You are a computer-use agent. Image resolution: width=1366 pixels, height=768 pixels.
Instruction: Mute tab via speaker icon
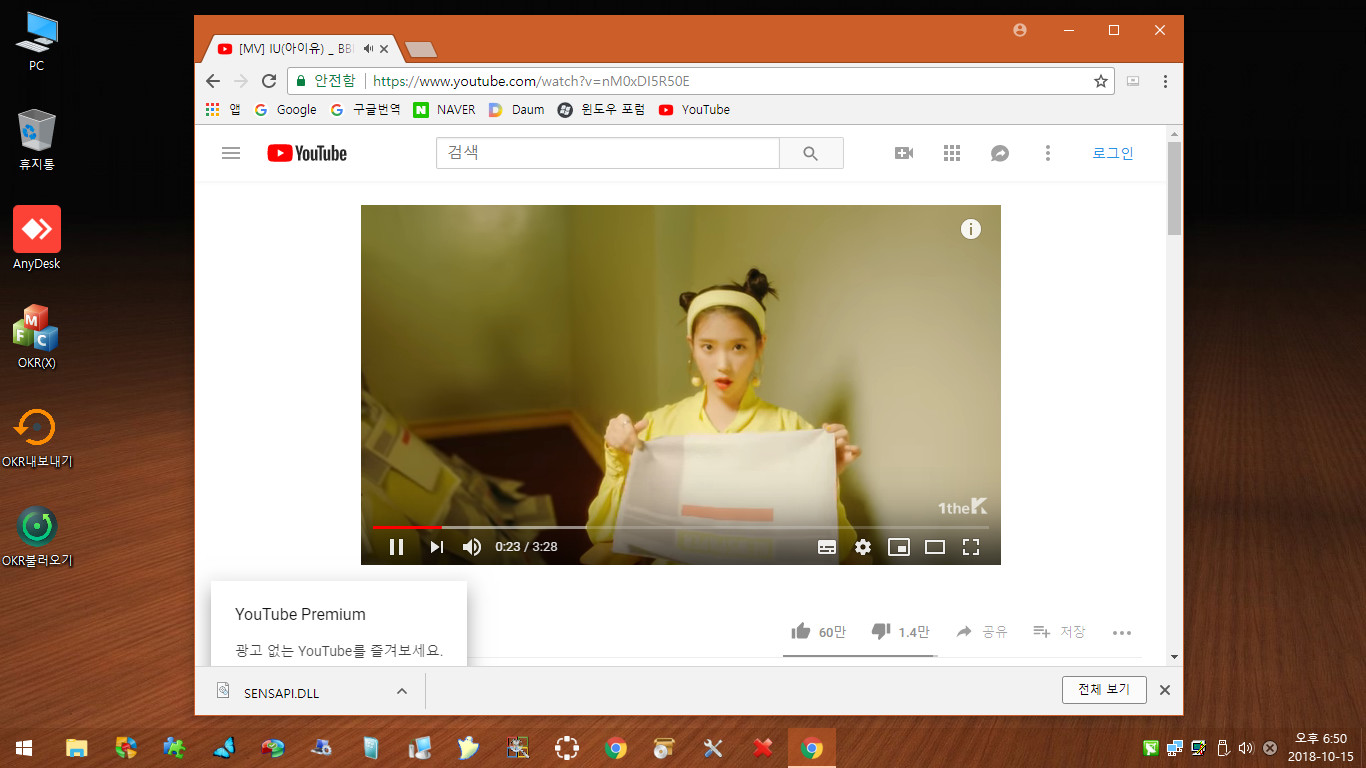369,48
